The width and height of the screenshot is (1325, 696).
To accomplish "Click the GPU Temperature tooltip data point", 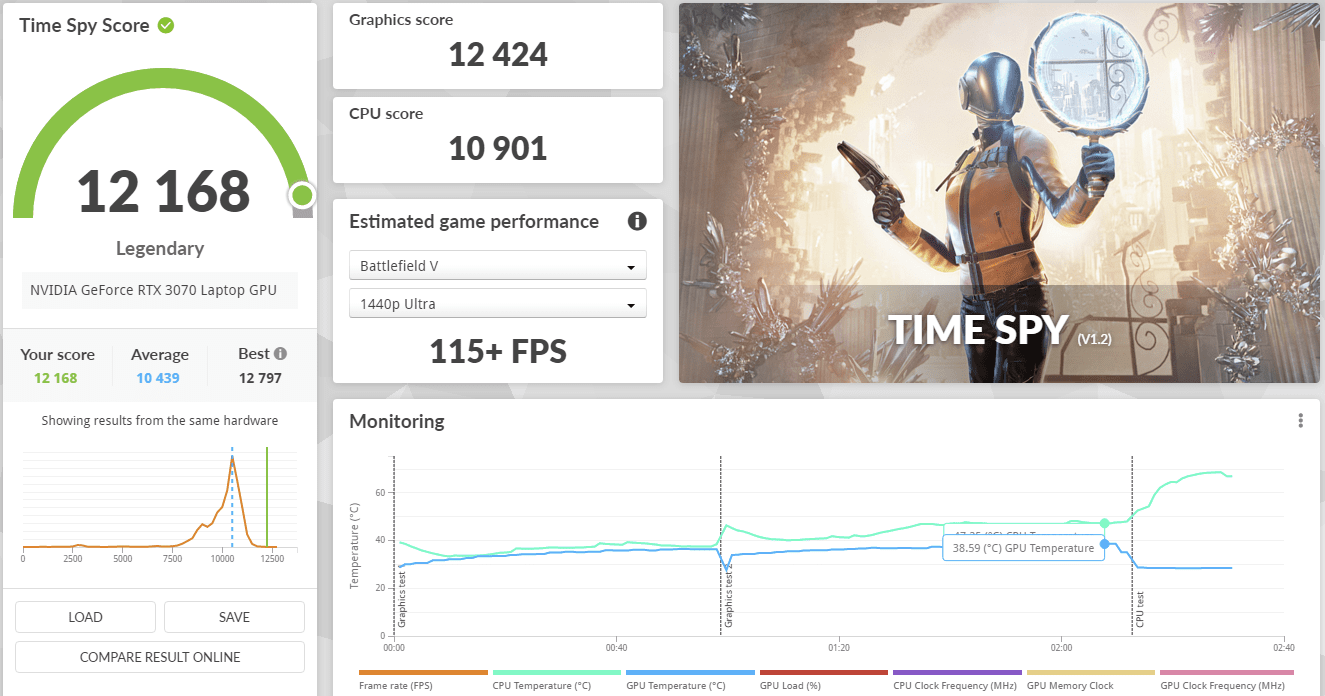I will pos(1105,544).
